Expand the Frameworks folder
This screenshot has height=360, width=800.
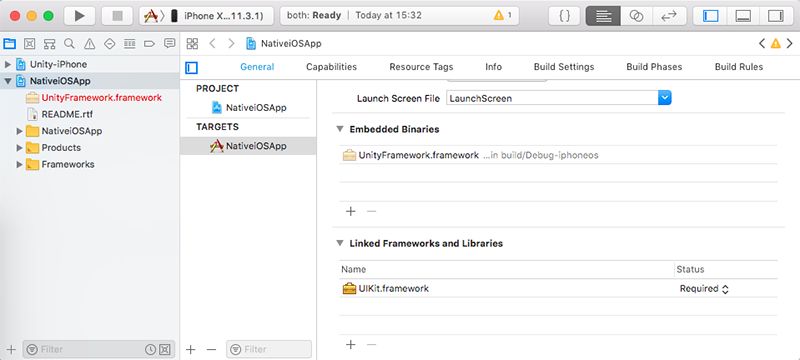[x=20, y=164]
